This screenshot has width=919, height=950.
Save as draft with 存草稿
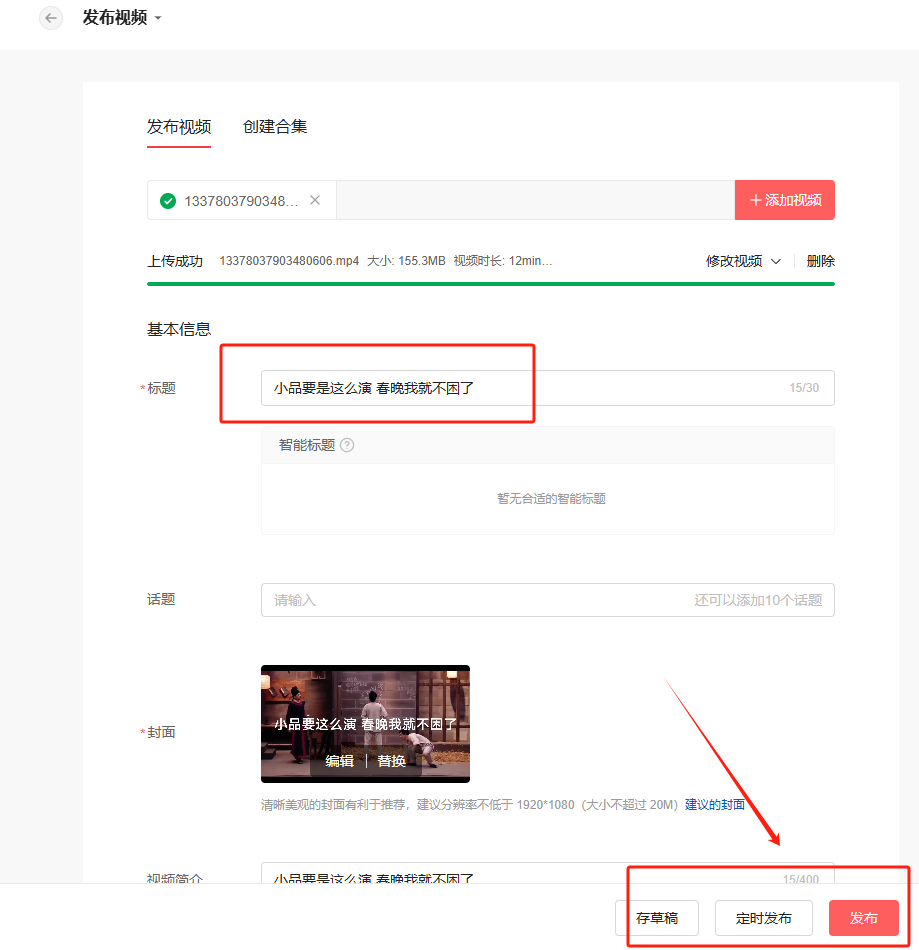657,918
